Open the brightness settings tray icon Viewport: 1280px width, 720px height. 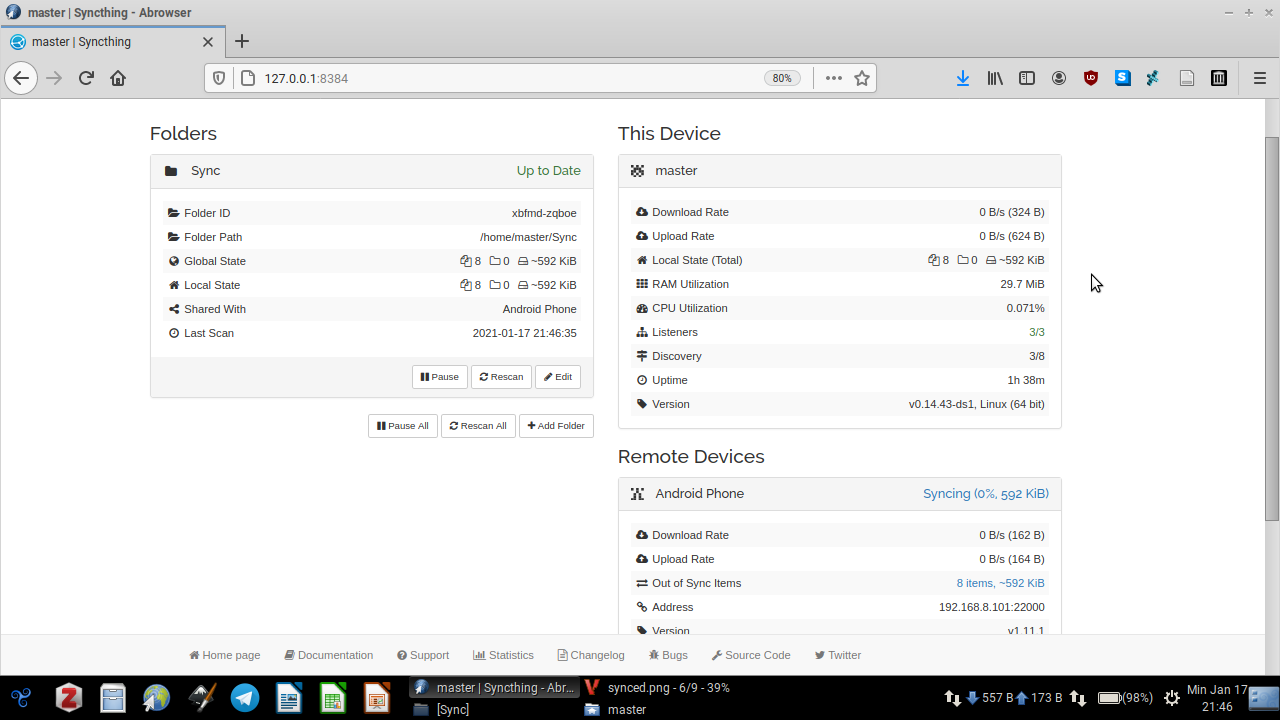[x=1170, y=698]
